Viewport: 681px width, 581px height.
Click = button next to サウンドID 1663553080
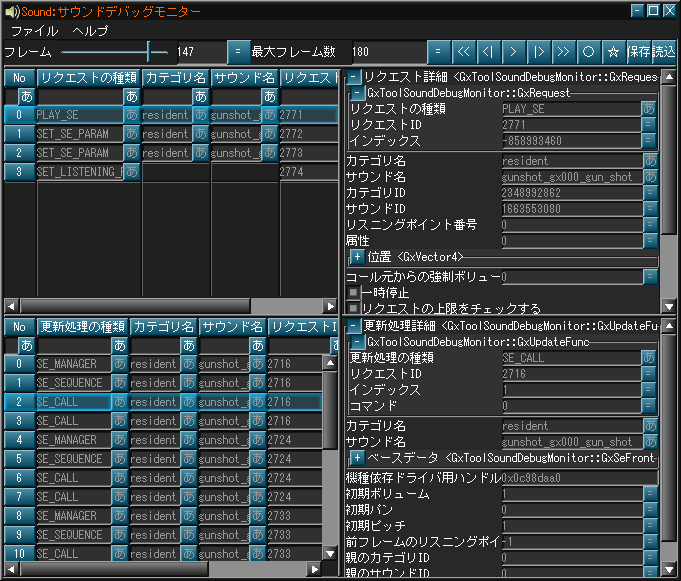coord(651,209)
